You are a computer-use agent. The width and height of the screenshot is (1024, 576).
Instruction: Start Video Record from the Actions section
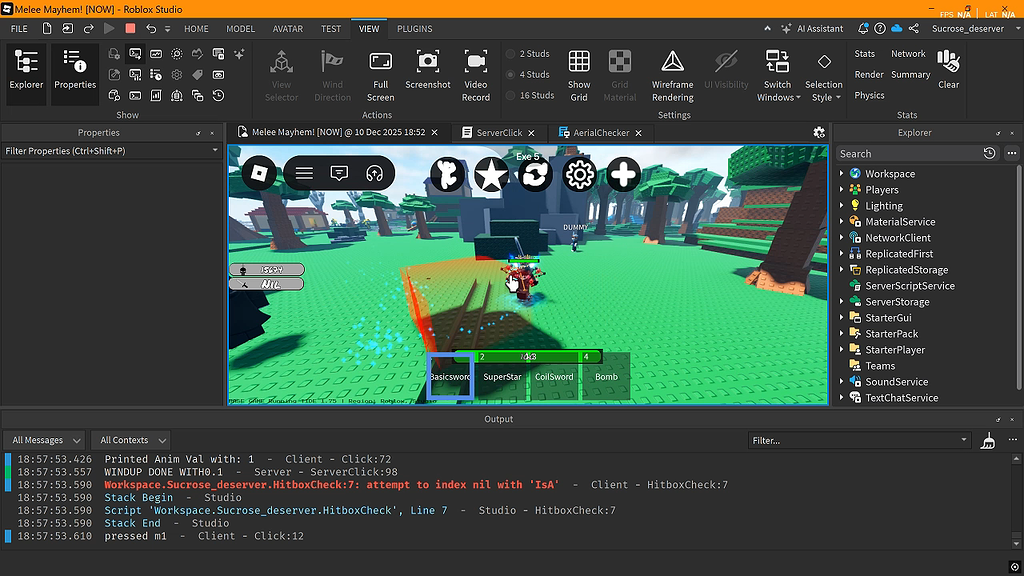tap(476, 70)
